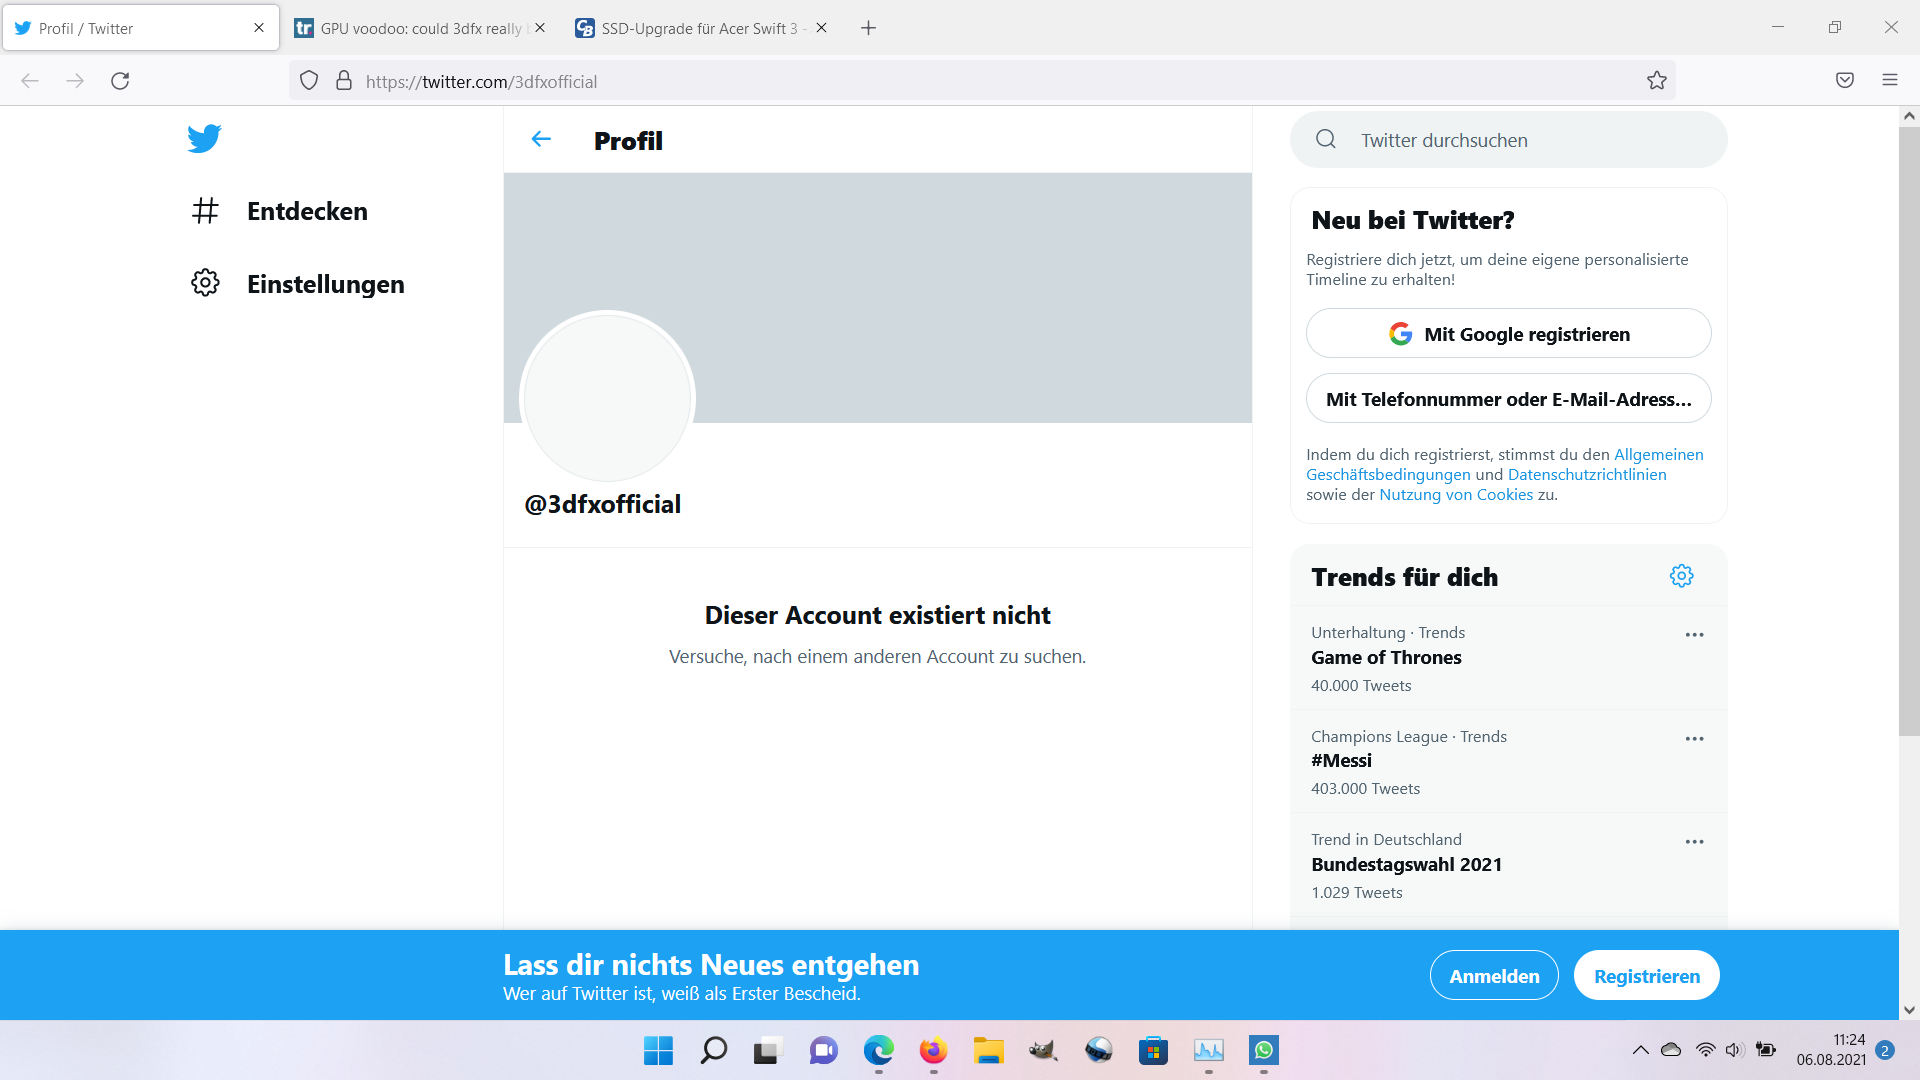Click the Anmelden button
Image resolution: width=1920 pixels, height=1080 pixels.
1493,976
